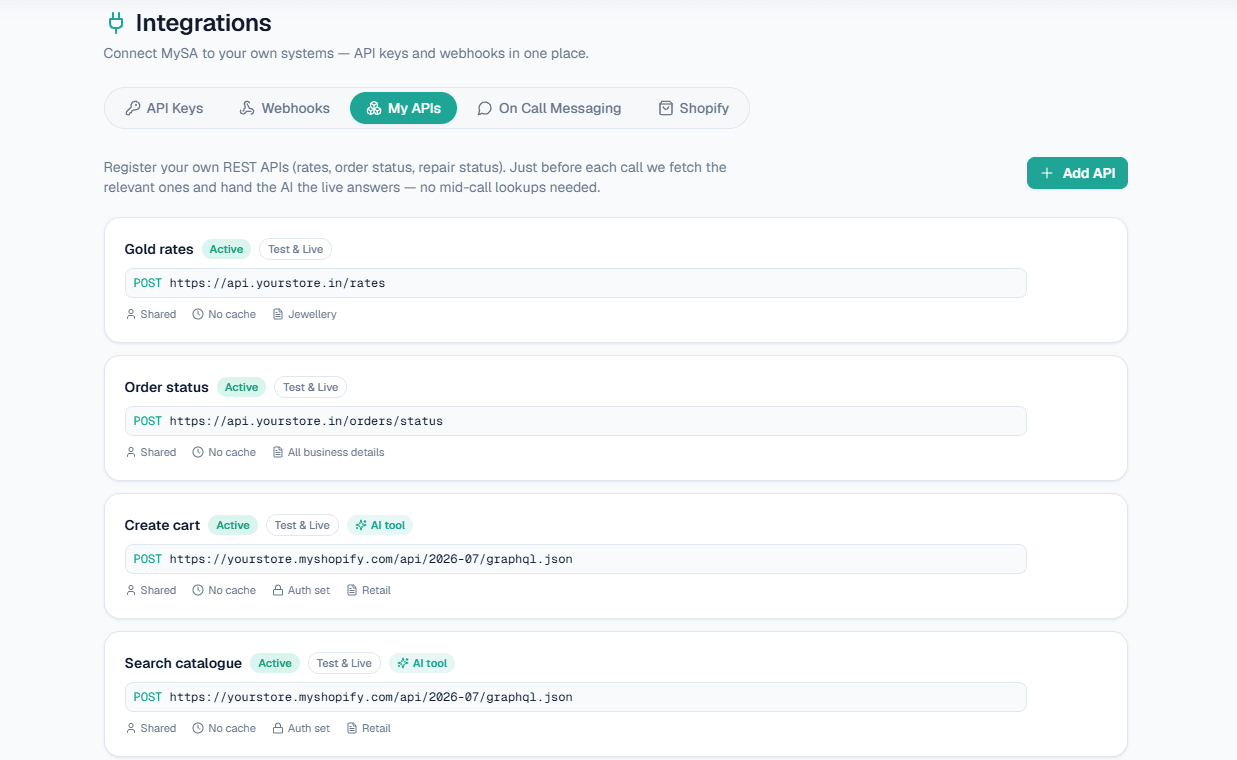Click the orders/status endpoint URL field
Viewport: 1237px width, 760px height.
(575, 421)
